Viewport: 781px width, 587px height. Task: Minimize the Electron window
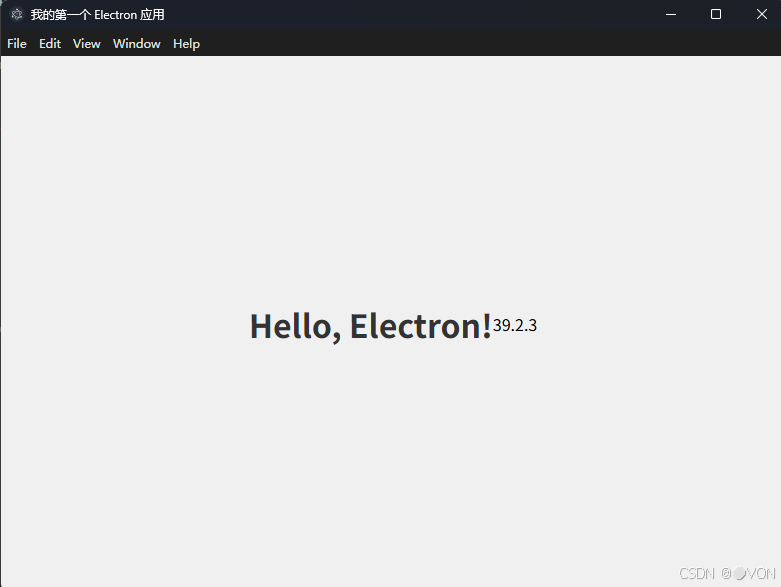(x=671, y=14)
